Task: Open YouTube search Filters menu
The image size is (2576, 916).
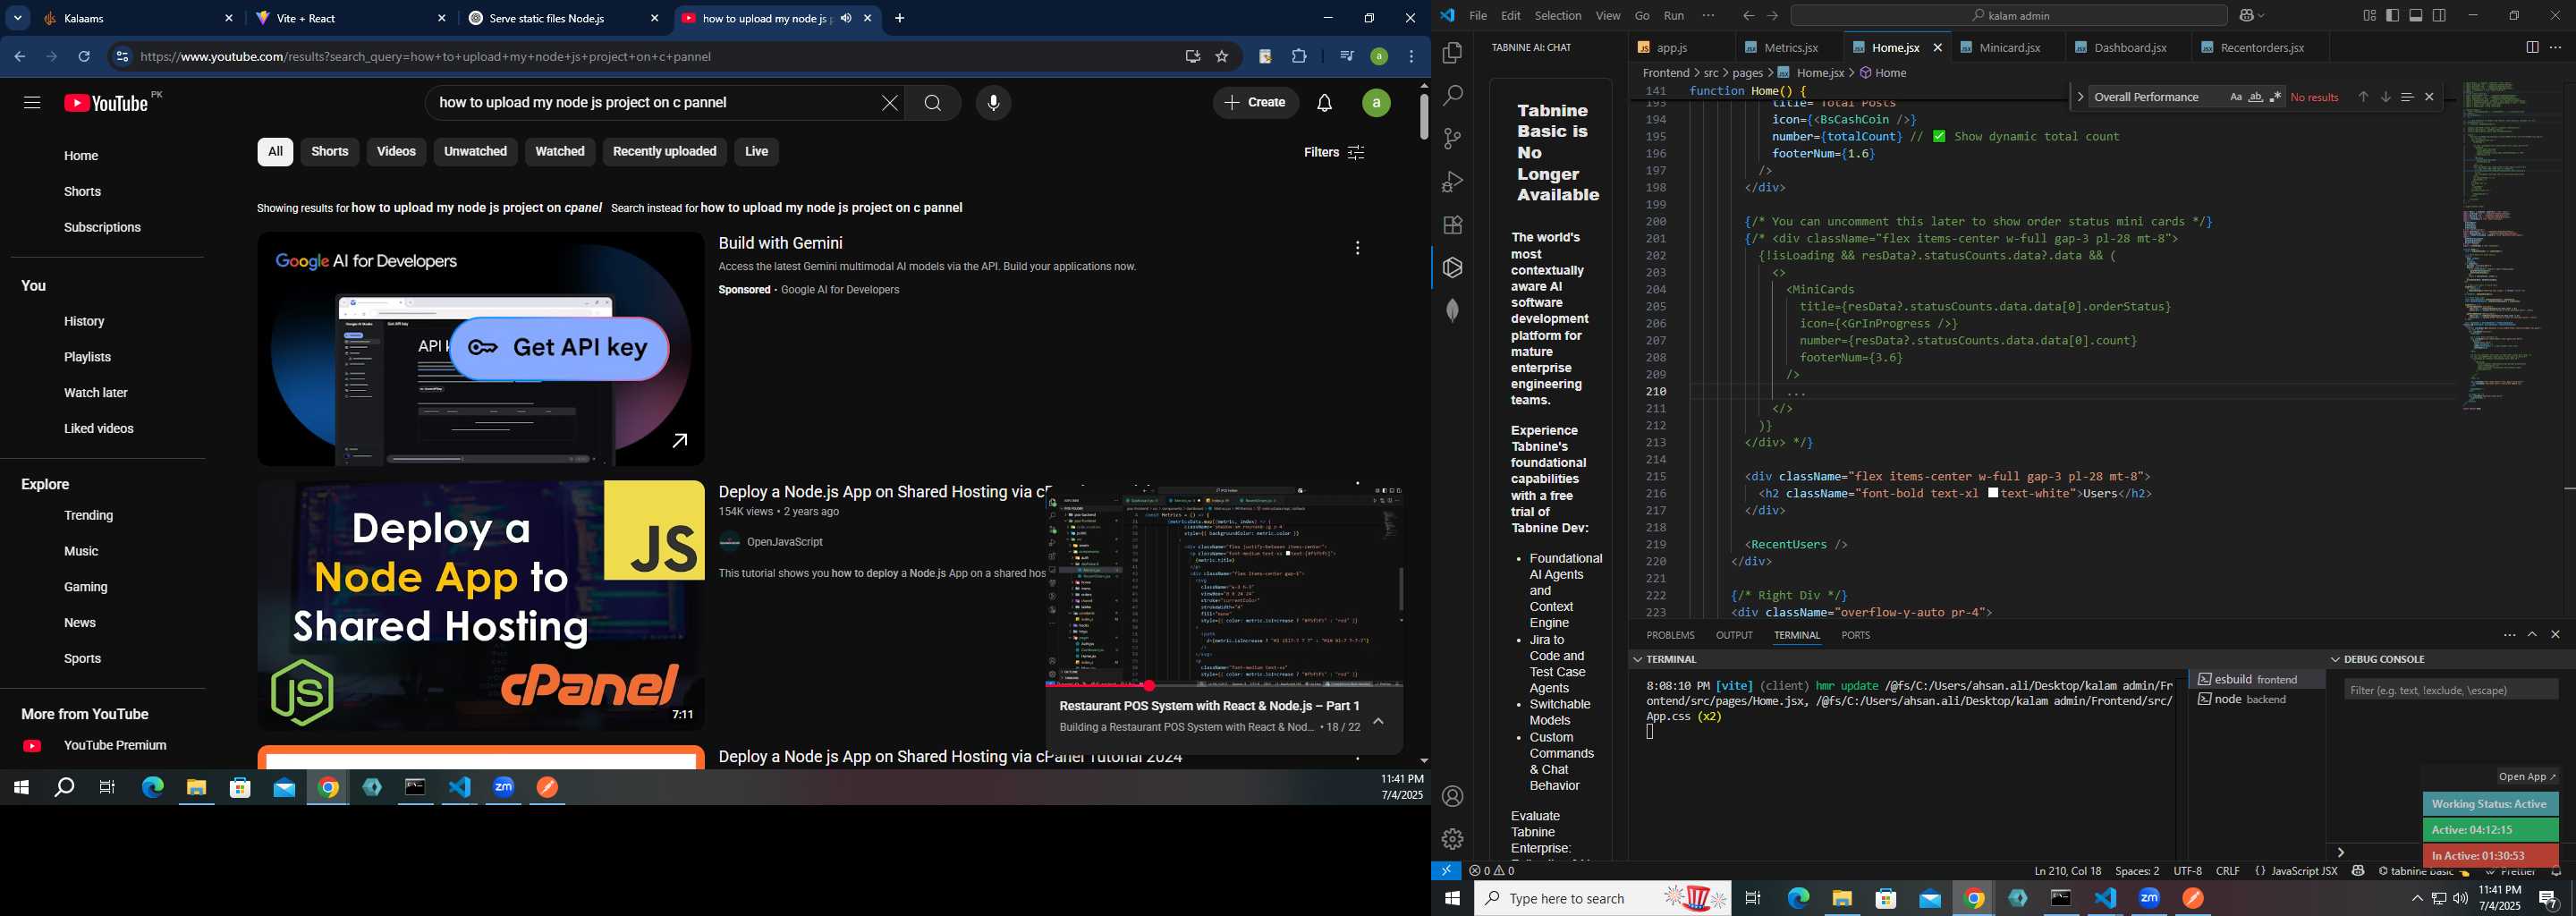Action: tap(1334, 152)
